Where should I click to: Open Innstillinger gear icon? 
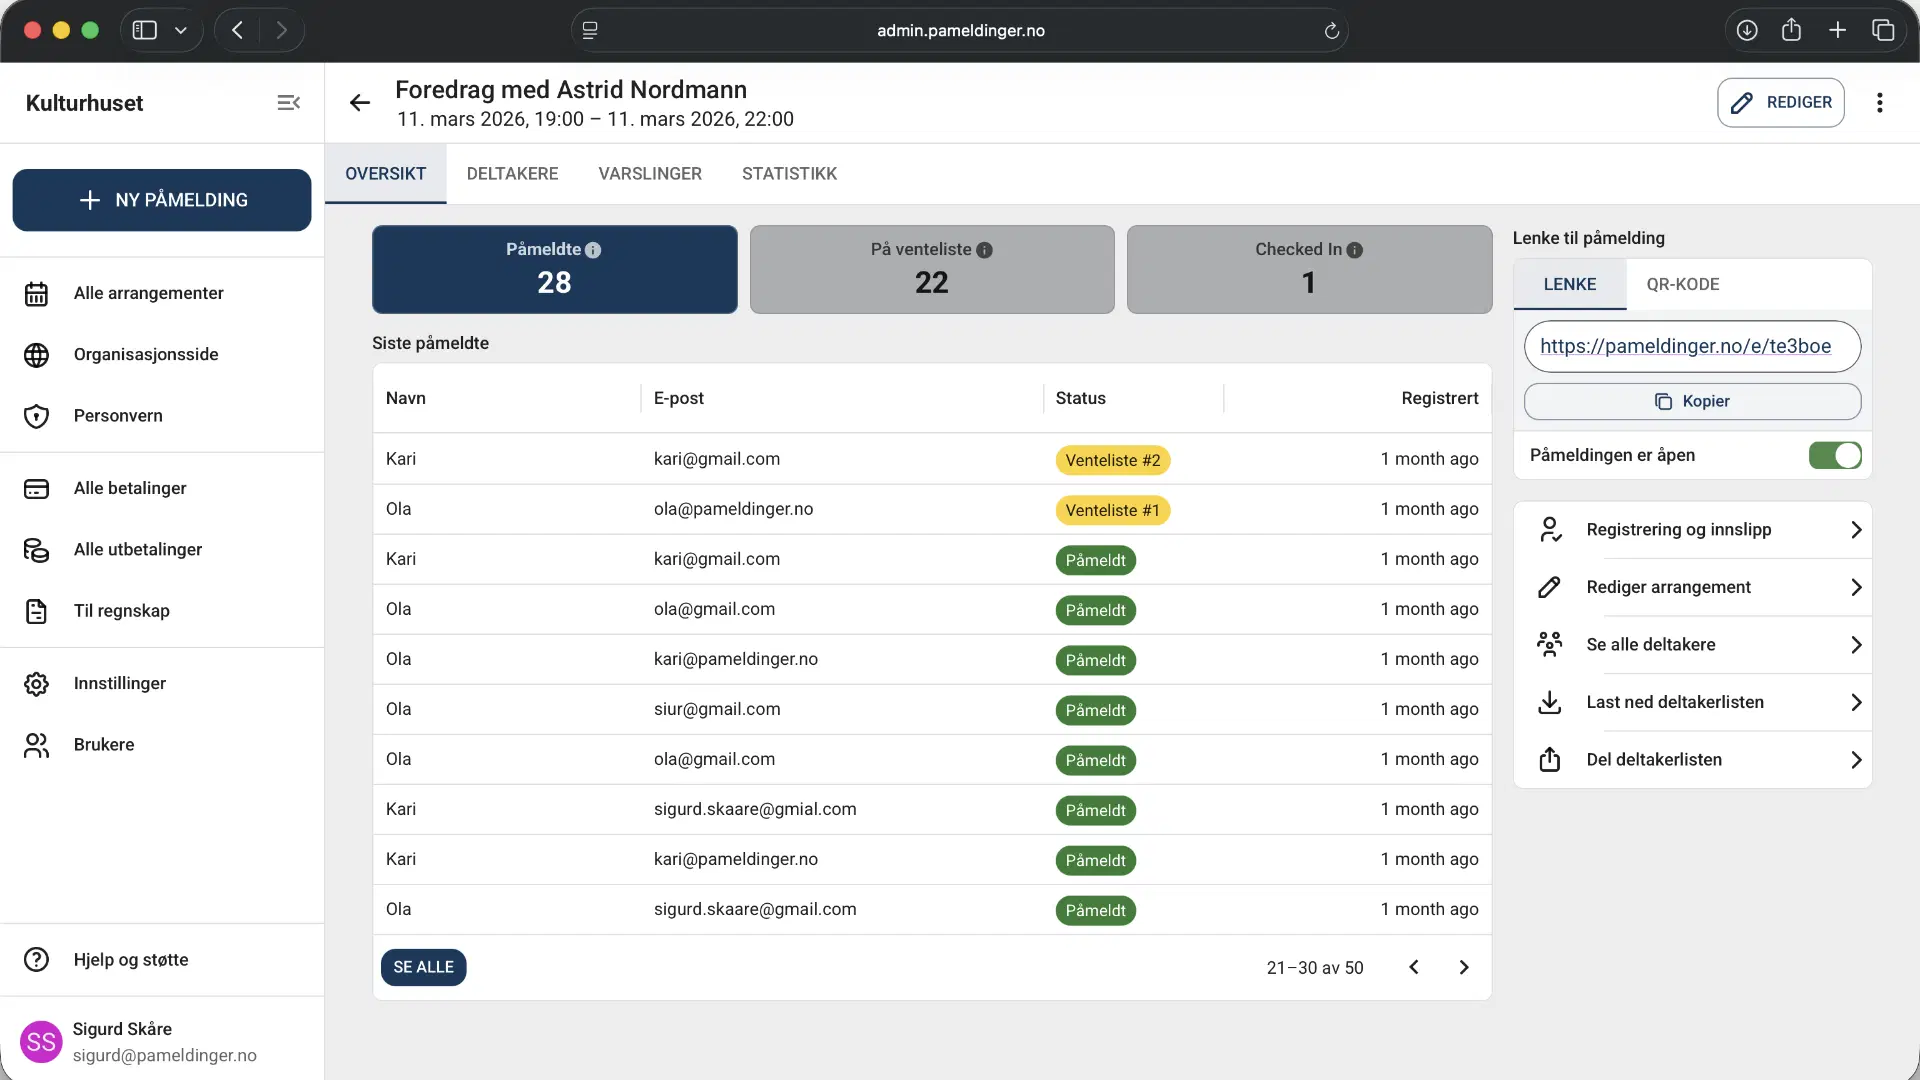[x=36, y=683]
